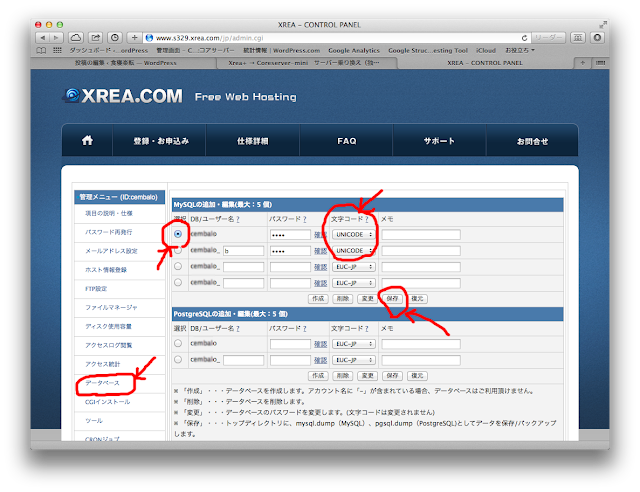640x492 pixels.
Task: Click MySQL 変更 change button
Action: coord(367,298)
